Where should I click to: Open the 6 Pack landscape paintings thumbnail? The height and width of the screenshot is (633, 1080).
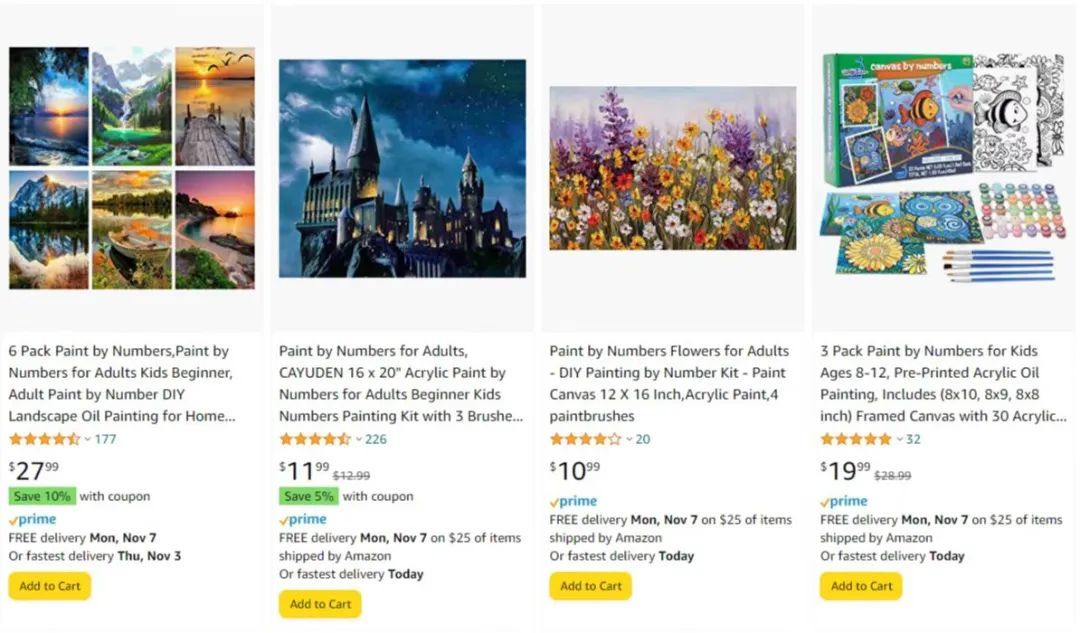[132, 168]
